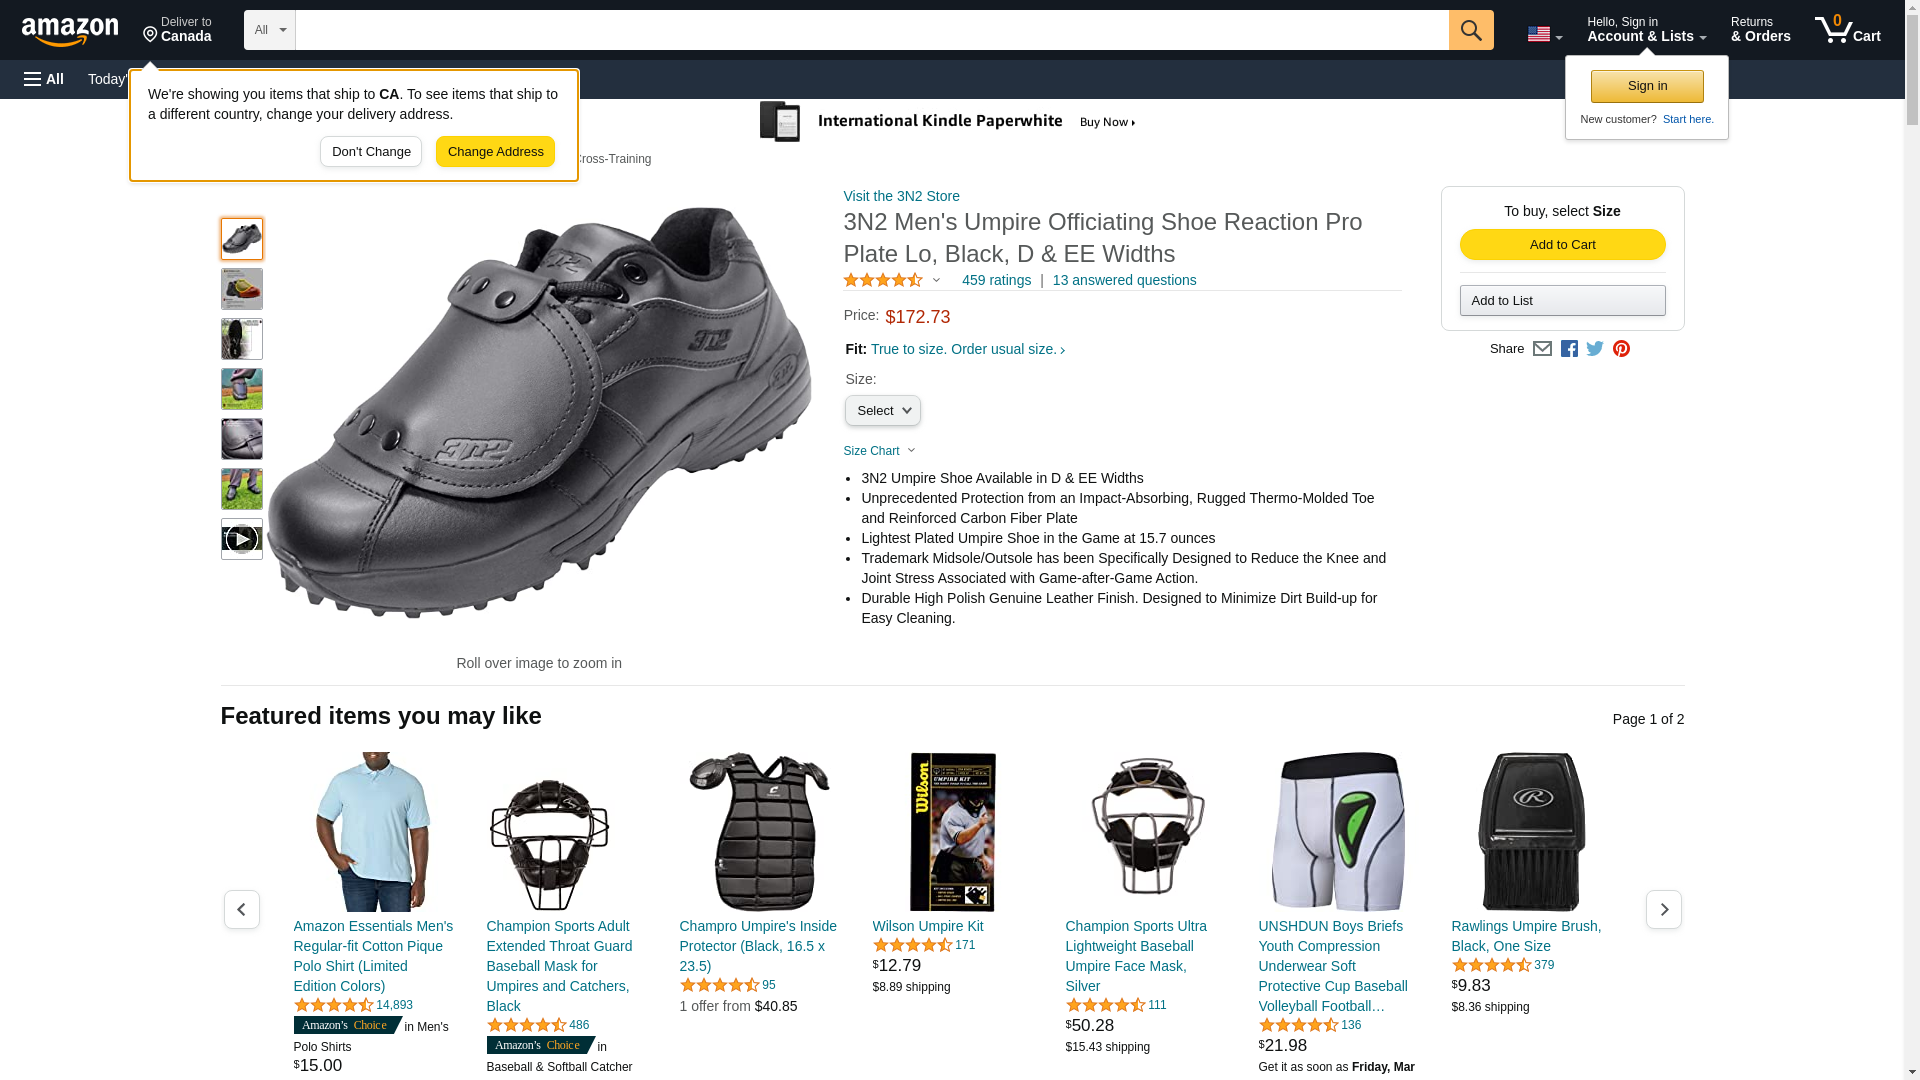Click the Change Address button
The height and width of the screenshot is (1080, 1920).
coord(495,152)
